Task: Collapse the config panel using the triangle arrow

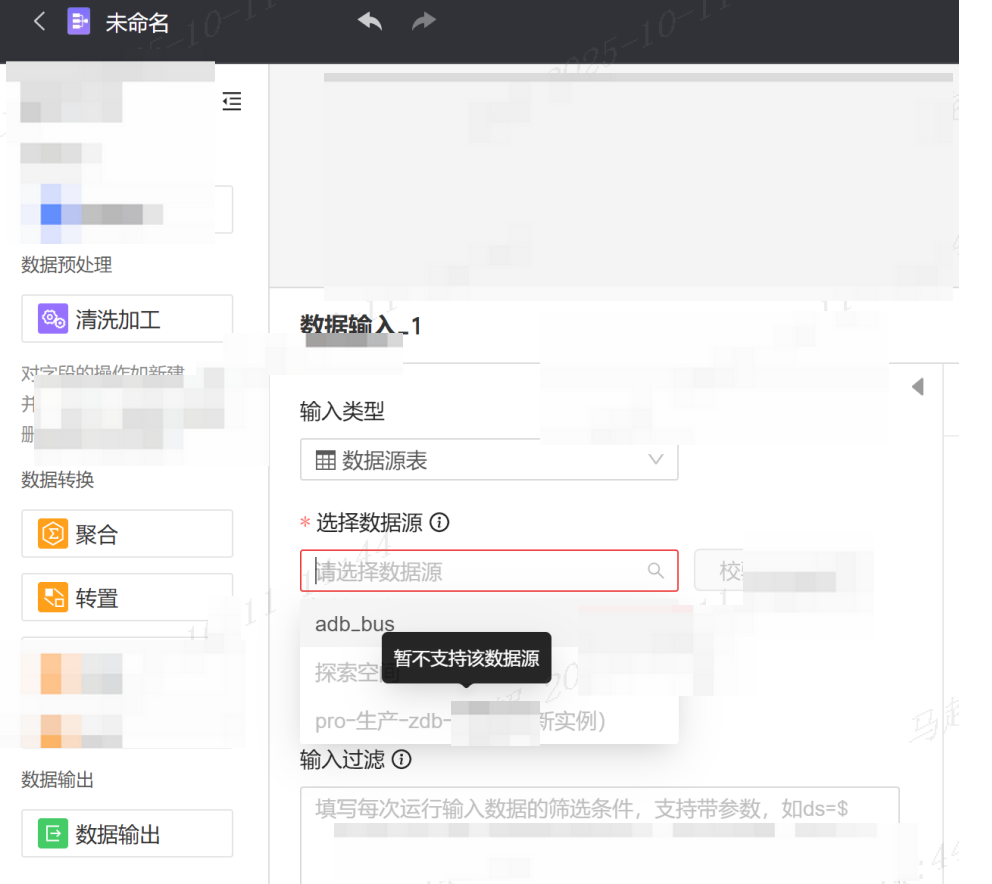Action: tap(917, 387)
